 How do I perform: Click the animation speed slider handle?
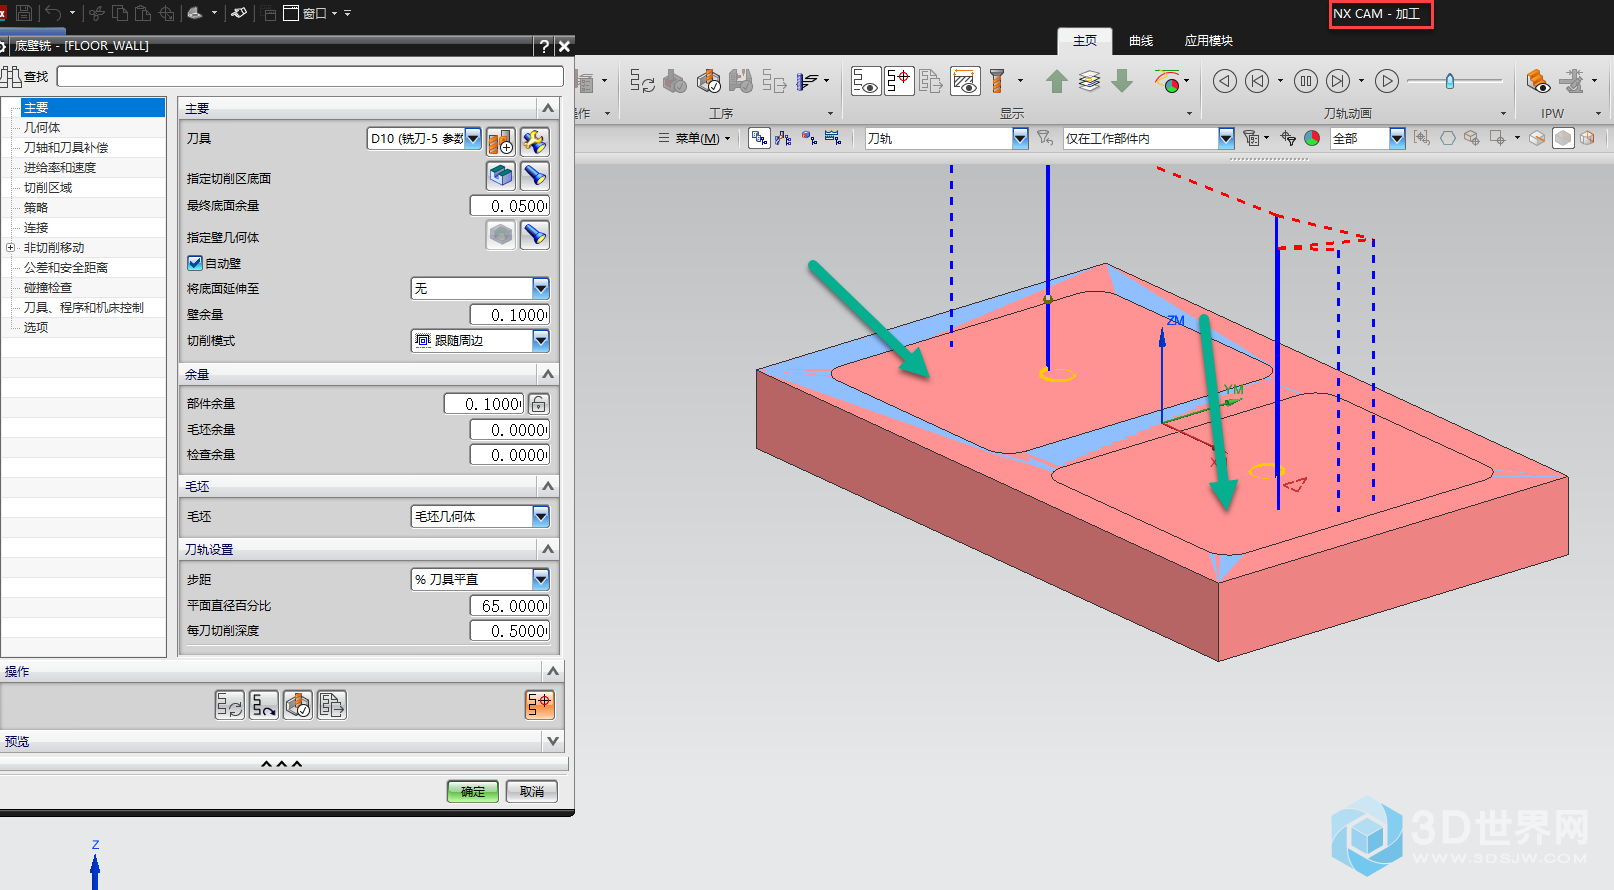coord(1449,81)
